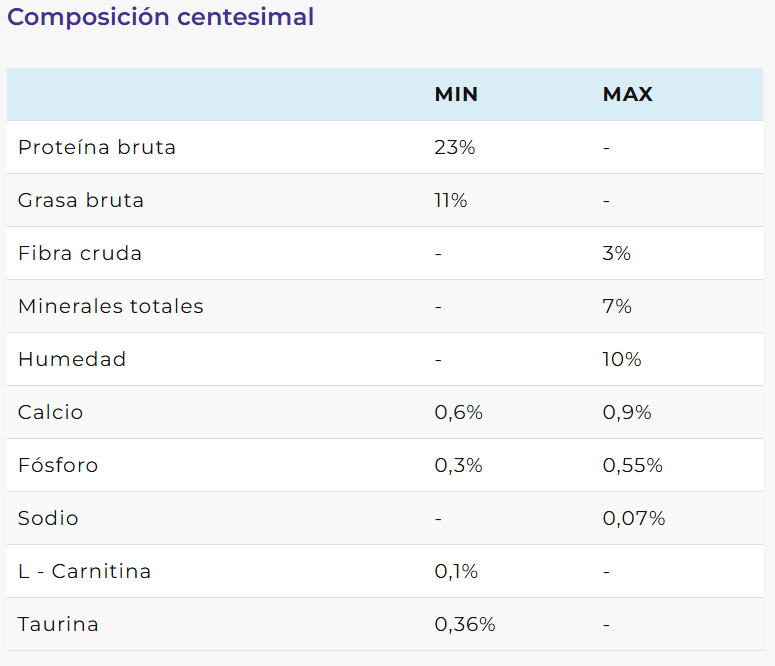This screenshot has width=775, height=666.
Task: Select the Fósforo row label
Action: point(58,465)
